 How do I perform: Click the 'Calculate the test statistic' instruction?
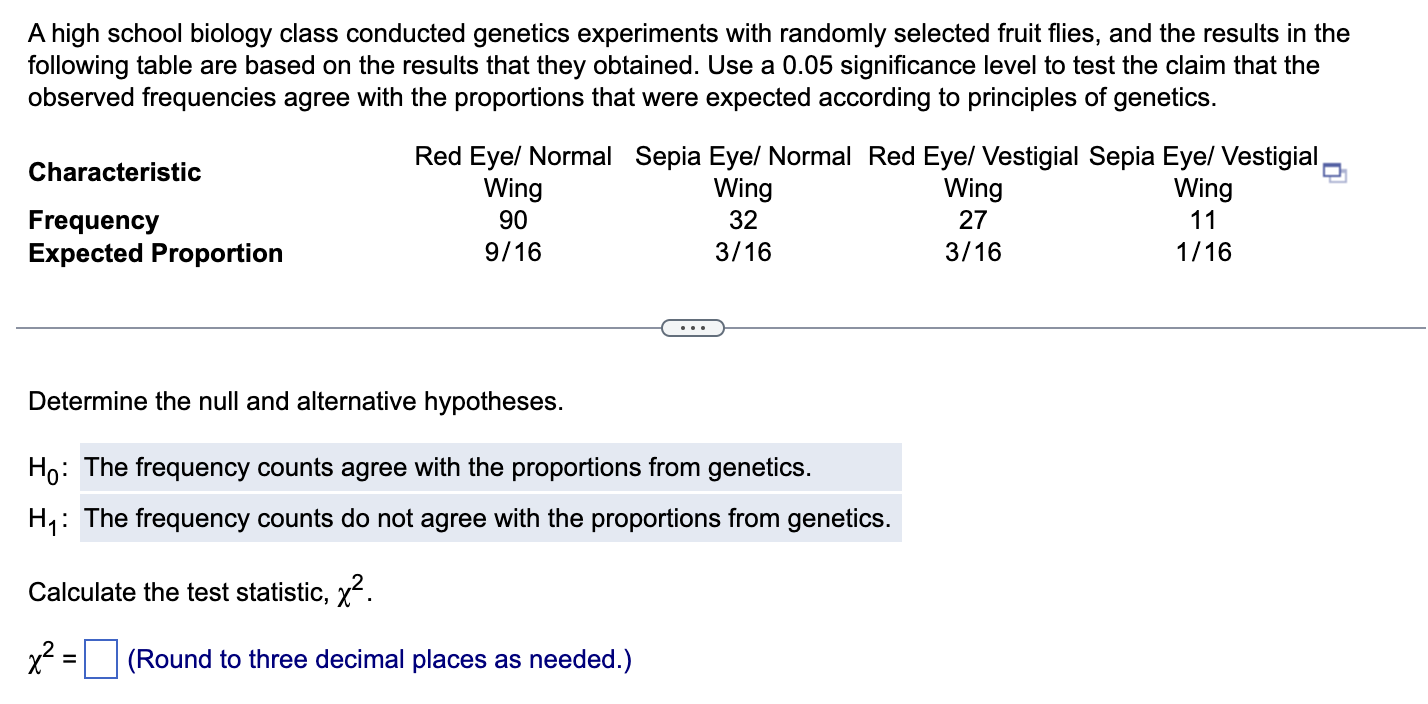pyautogui.click(x=200, y=592)
